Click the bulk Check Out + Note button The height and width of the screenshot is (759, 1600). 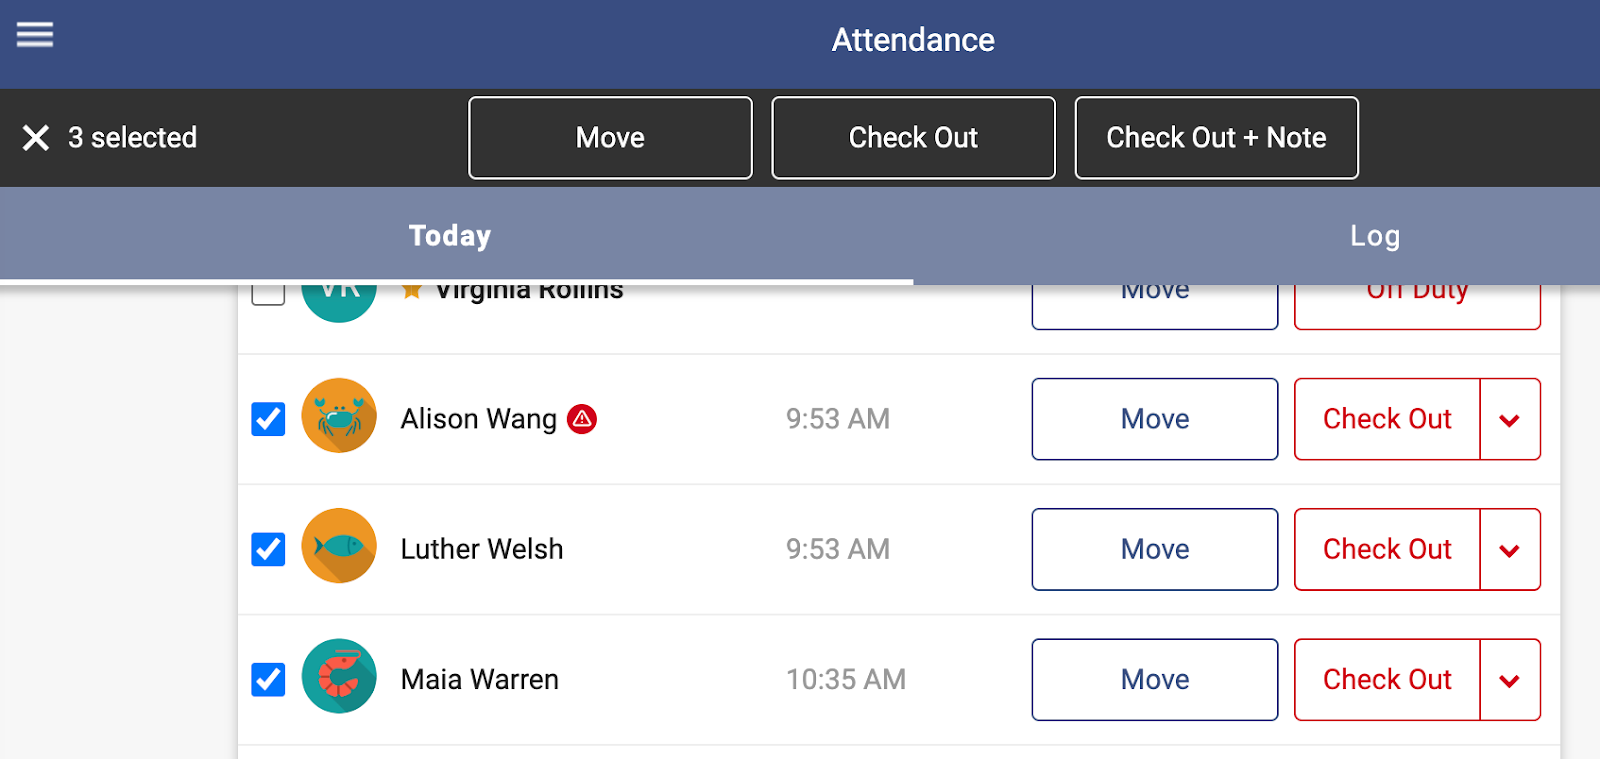point(1216,138)
